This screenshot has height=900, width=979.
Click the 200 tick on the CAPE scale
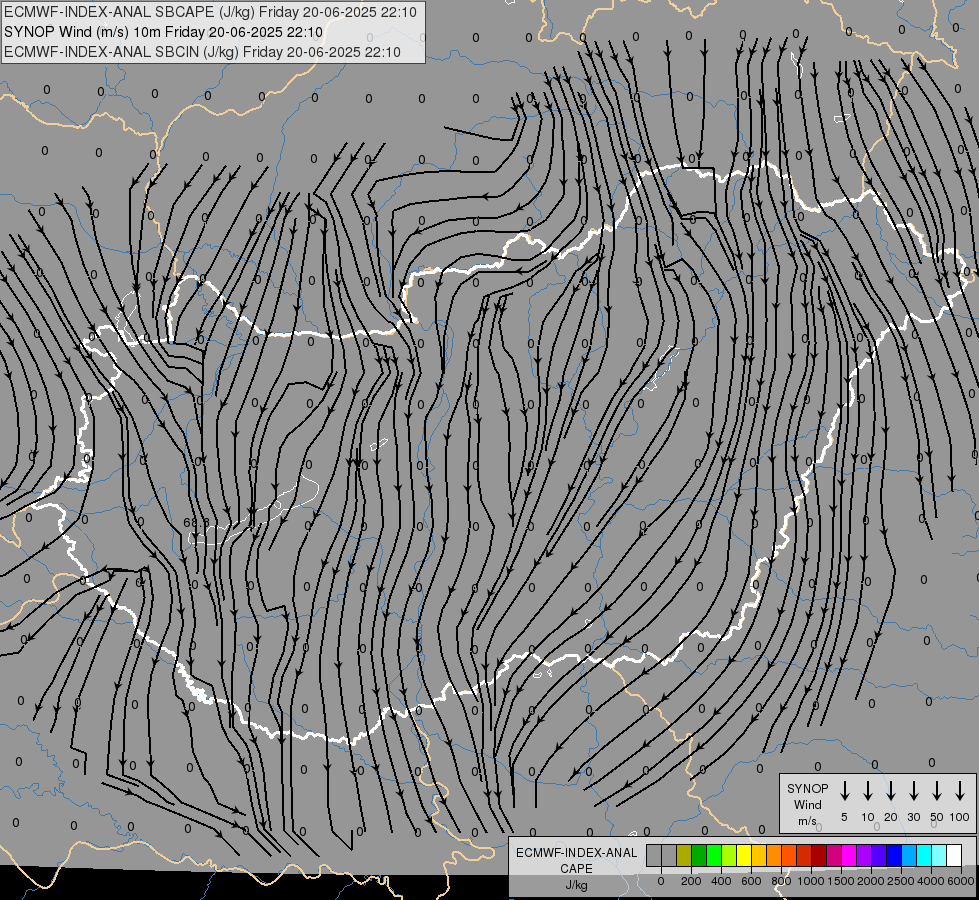(x=691, y=881)
